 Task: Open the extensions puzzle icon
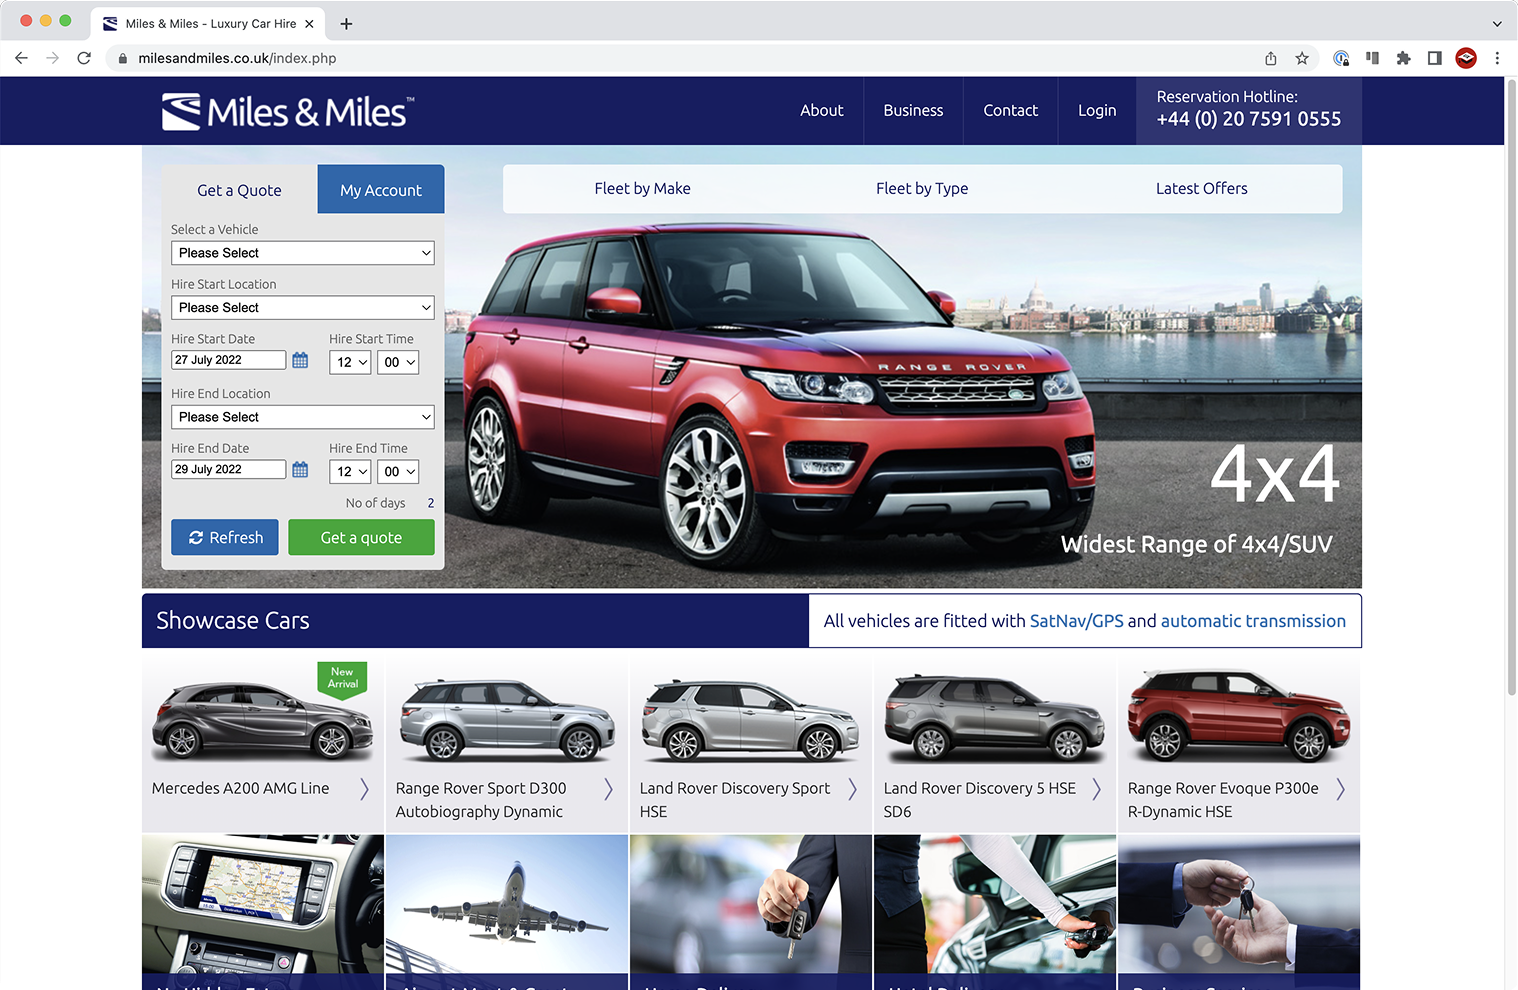pos(1403,58)
